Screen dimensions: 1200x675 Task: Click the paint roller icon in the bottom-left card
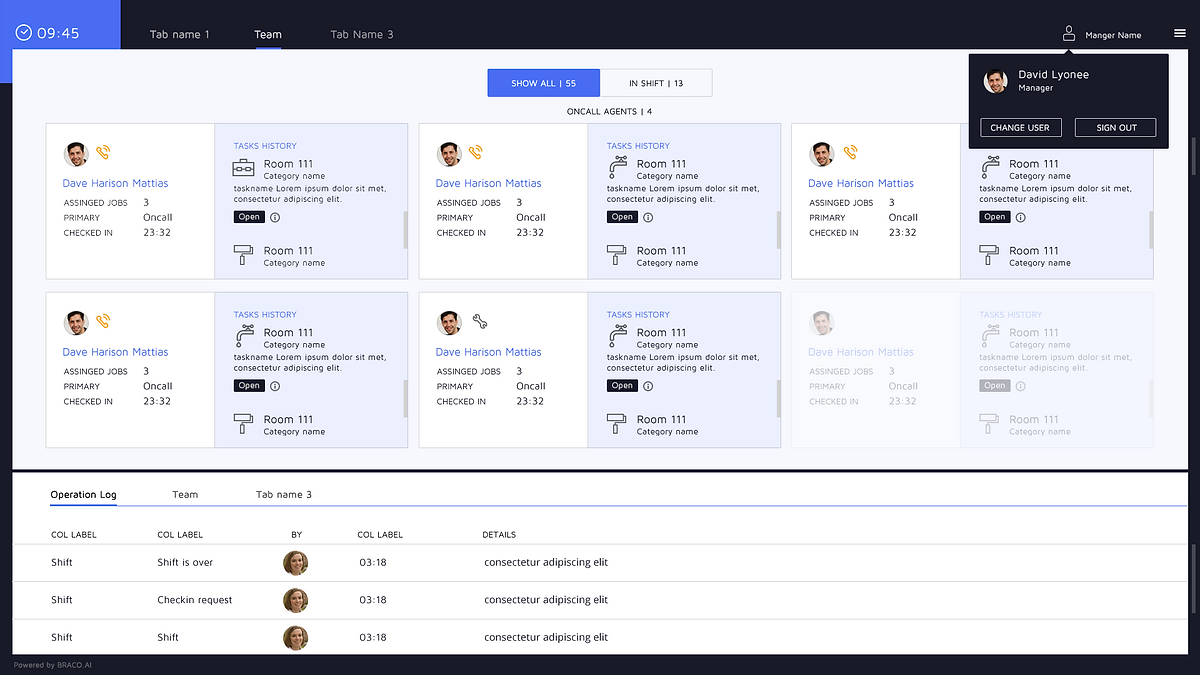tap(244, 424)
